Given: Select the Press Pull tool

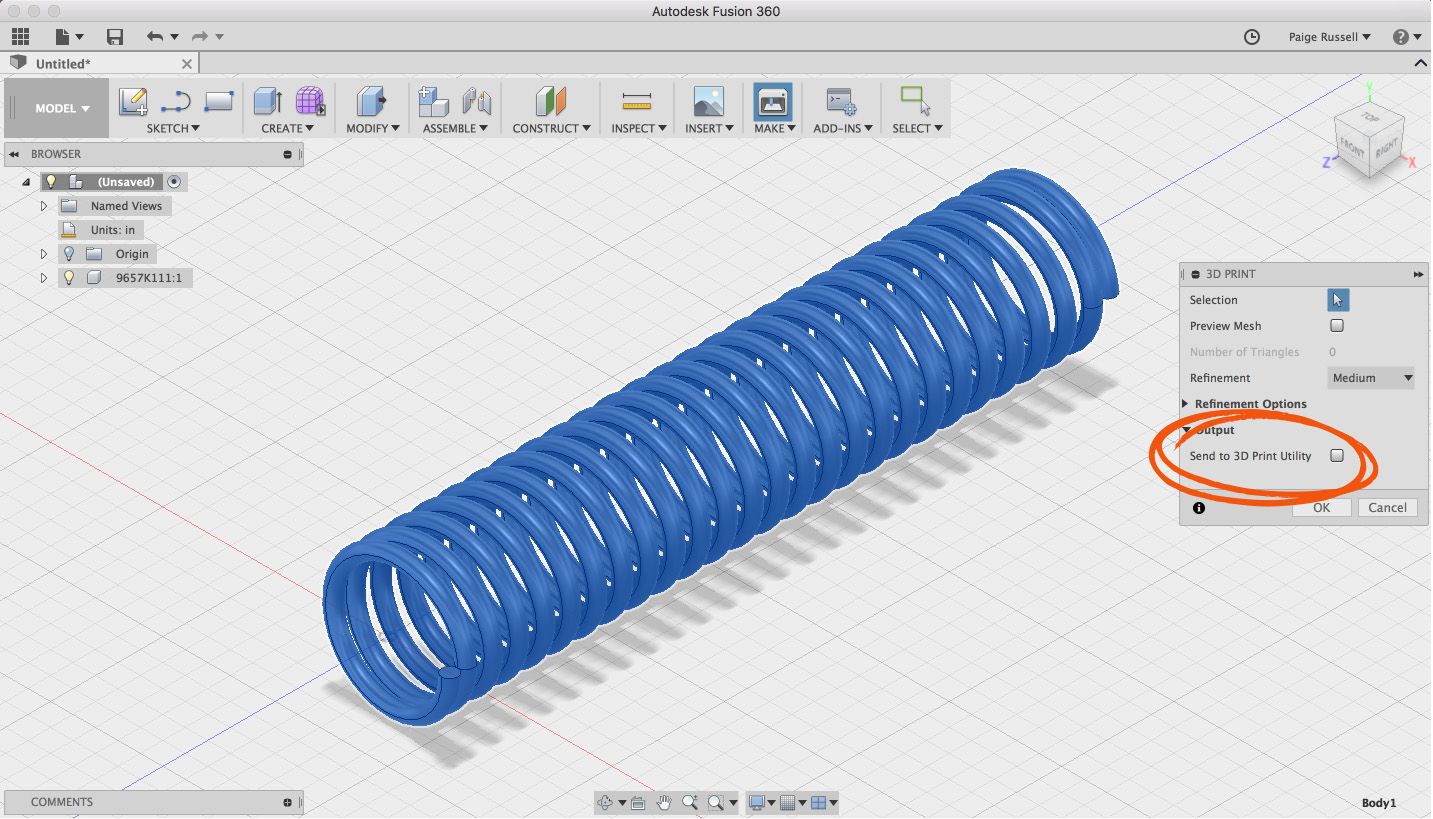Looking at the screenshot, I should click(x=371, y=102).
